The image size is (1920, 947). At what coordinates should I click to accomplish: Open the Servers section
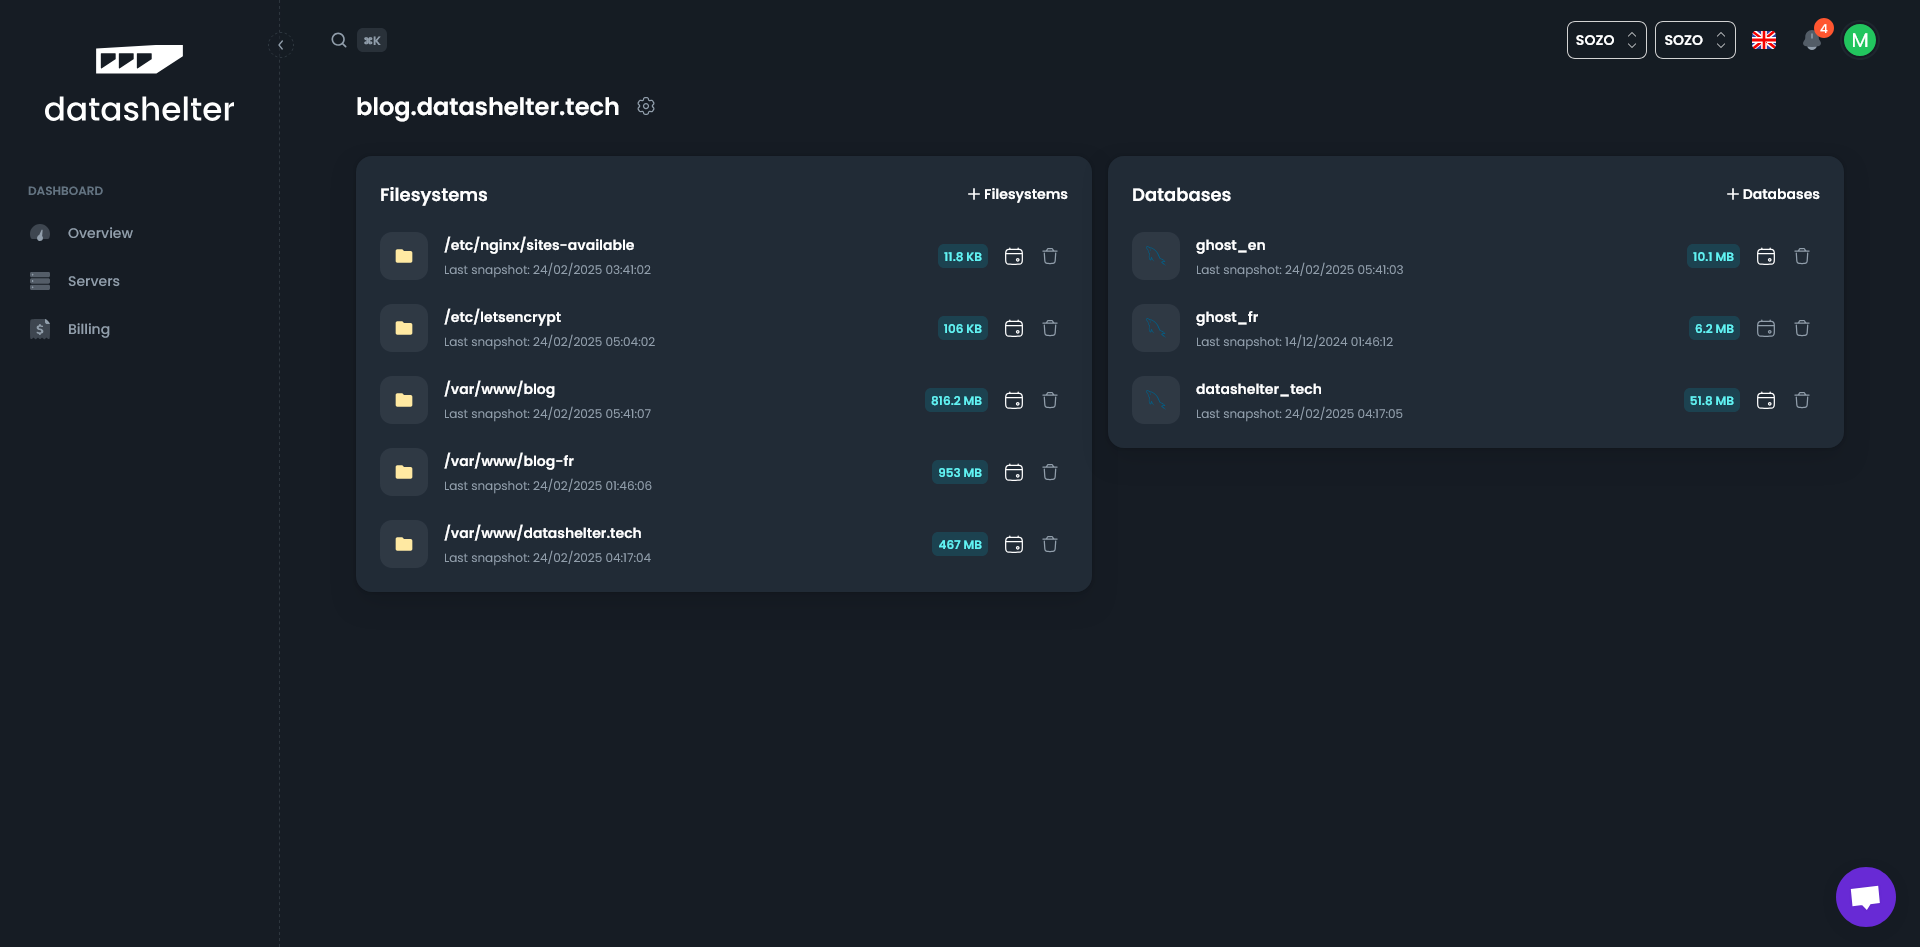pos(94,281)
